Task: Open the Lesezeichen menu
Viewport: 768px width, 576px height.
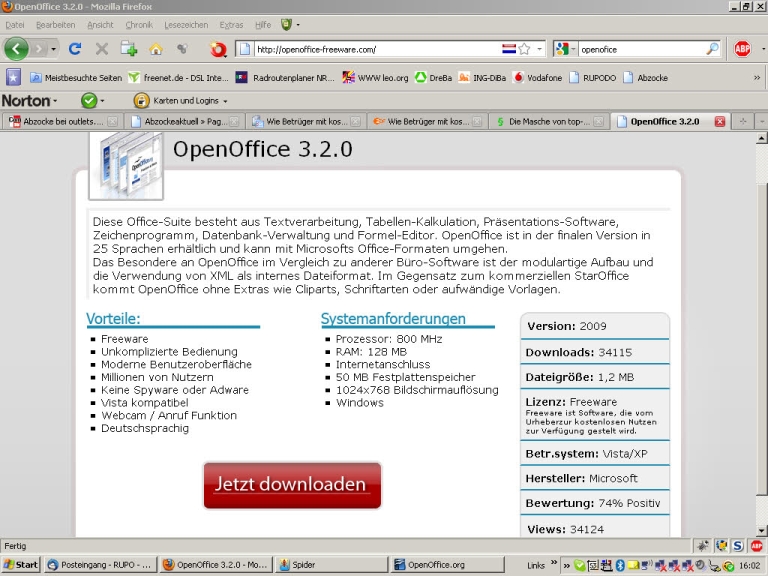Action: pyautogui.click(x=185, y=24)
